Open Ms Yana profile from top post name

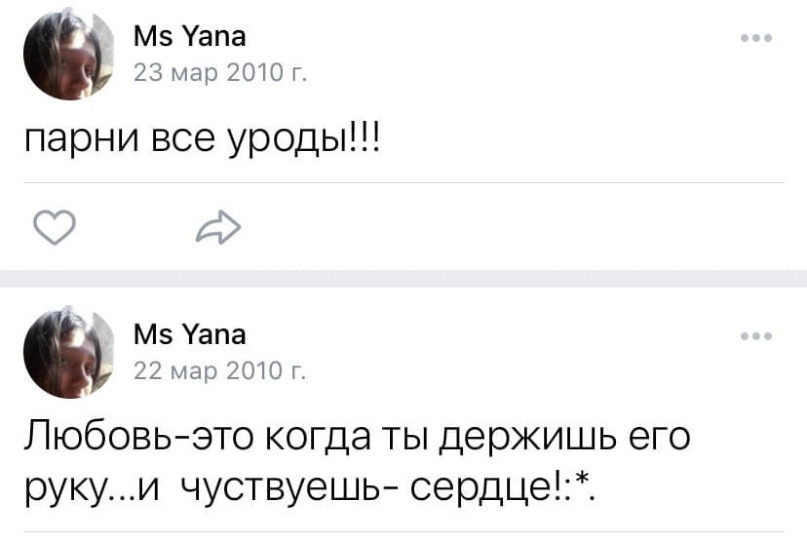click(x=189, y=38)
